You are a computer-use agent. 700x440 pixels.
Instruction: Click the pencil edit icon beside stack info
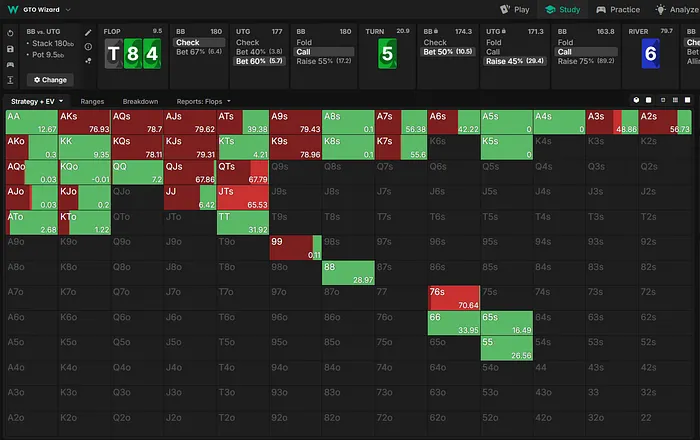(x=89, y=33)
